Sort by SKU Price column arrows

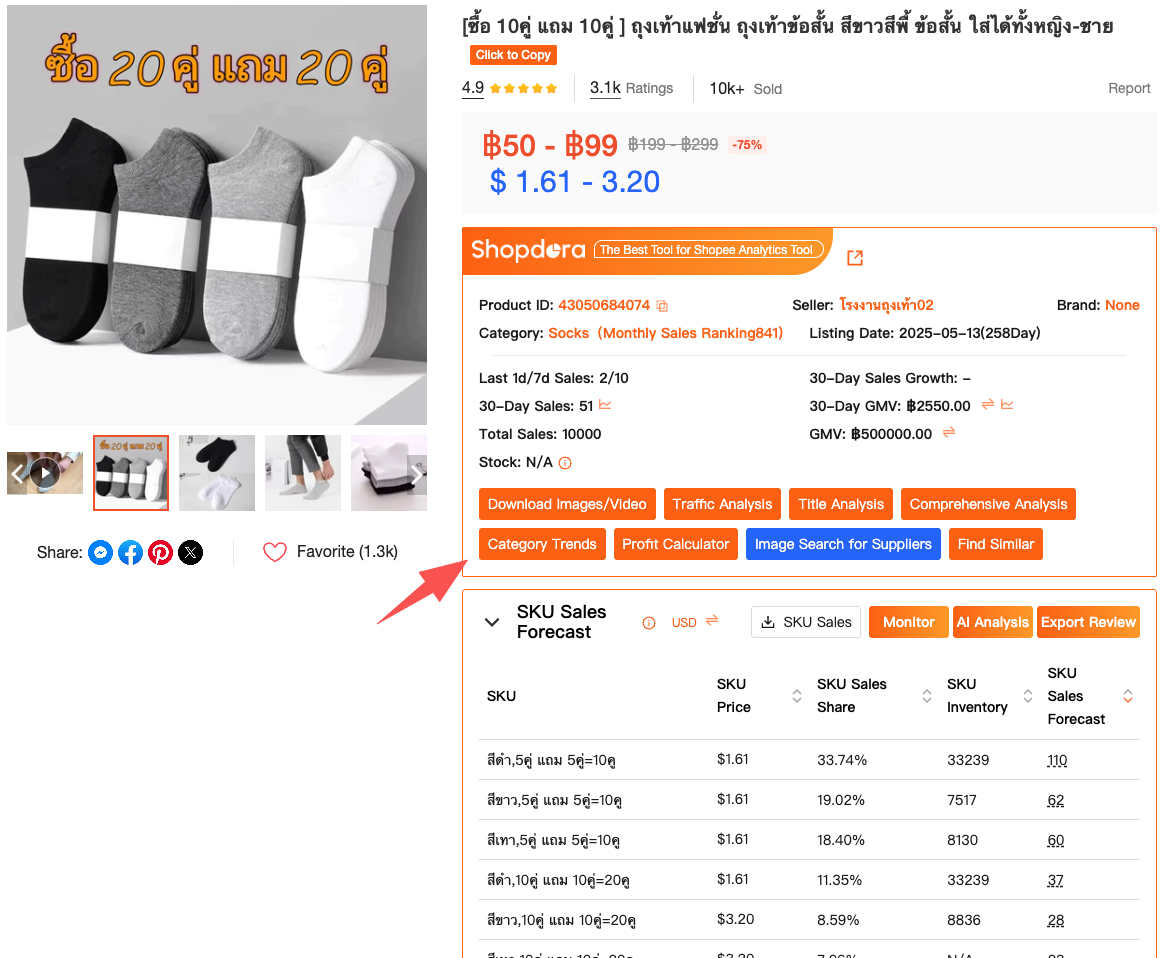[797, 696]
